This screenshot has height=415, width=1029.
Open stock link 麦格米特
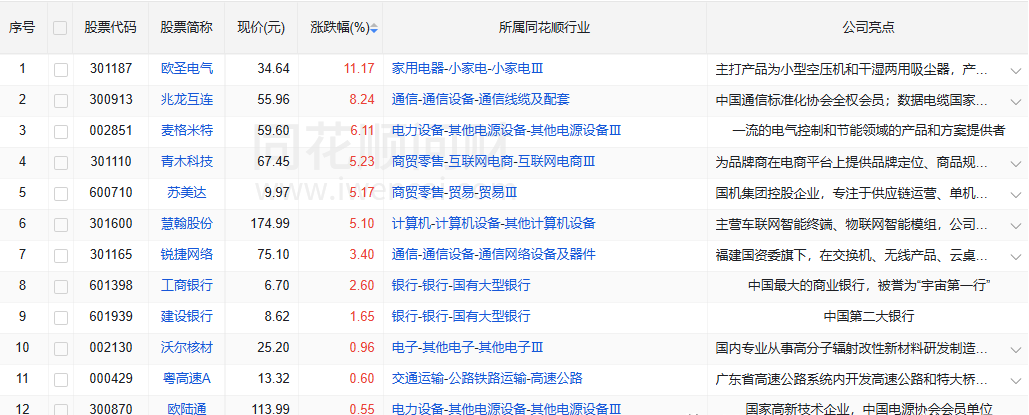pos(187,130)
